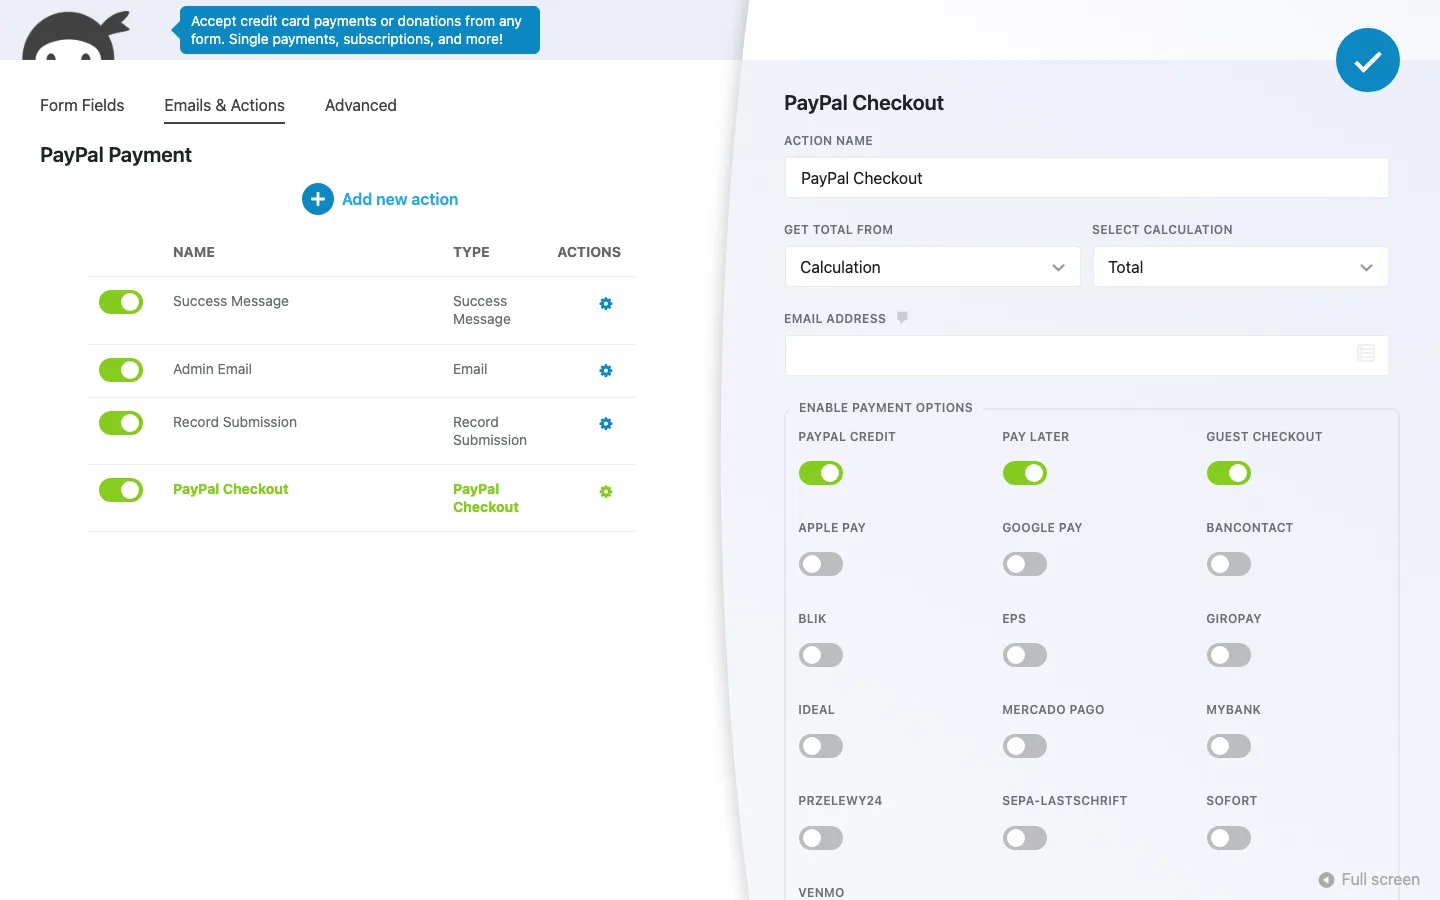Disable the Admin Email action toggle

121,370
